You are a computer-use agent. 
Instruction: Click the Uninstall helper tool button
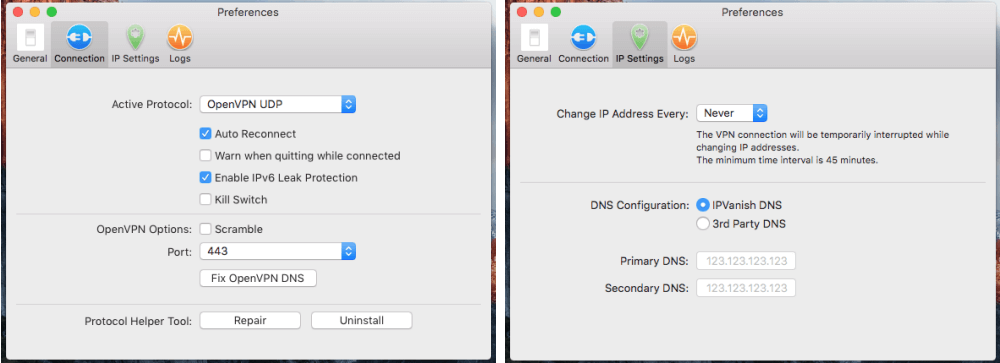click(x=362, y=320)
